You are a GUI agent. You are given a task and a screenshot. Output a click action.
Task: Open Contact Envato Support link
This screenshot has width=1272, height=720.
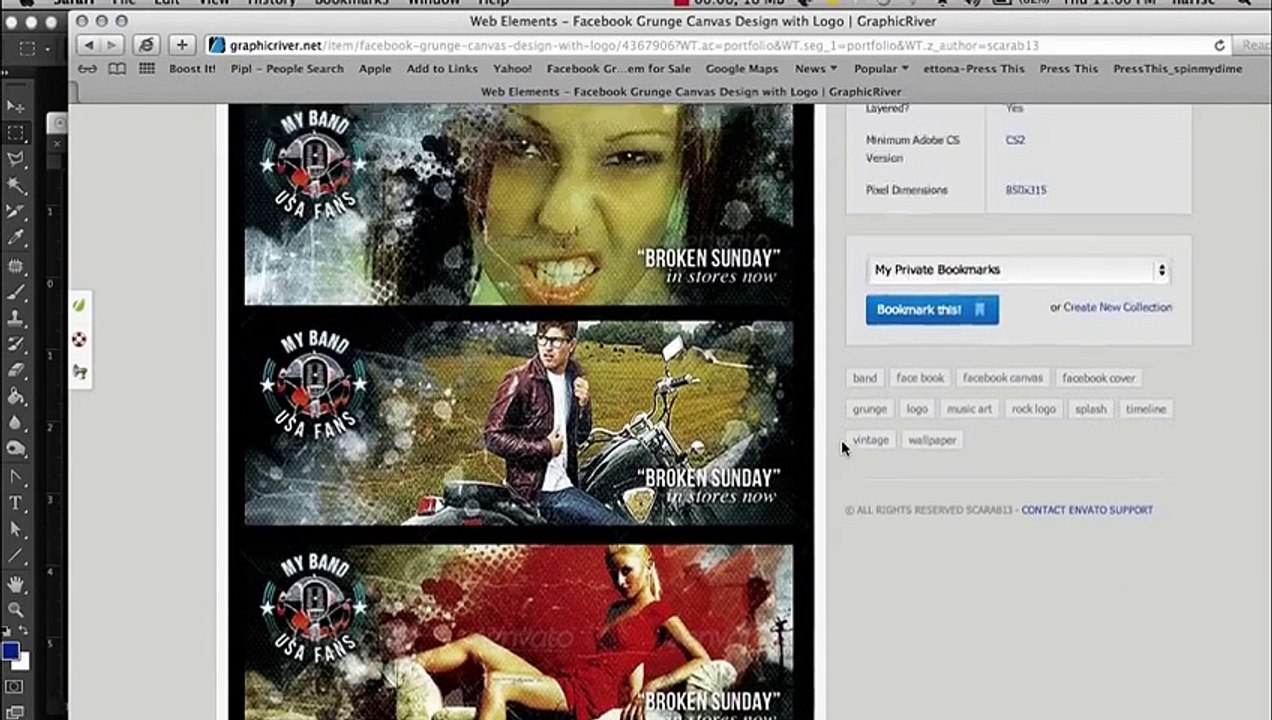1087,510
